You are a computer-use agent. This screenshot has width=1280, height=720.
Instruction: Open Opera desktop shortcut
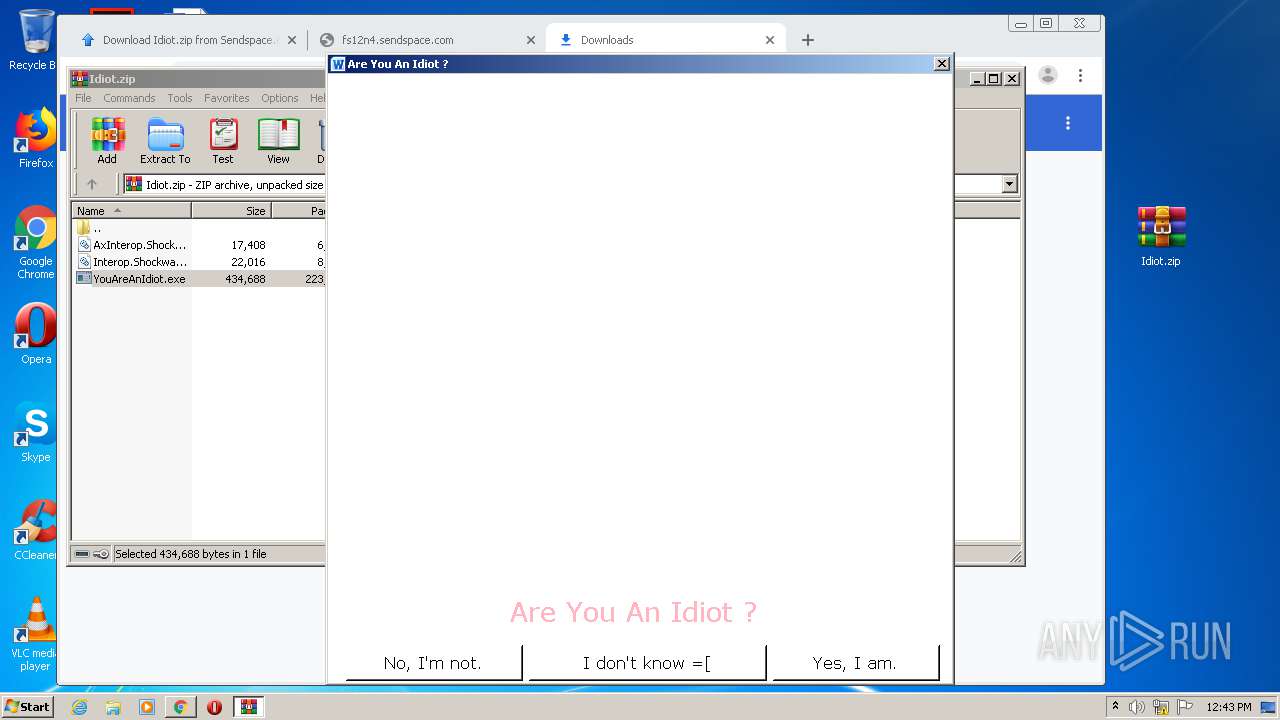pos(35,334)
